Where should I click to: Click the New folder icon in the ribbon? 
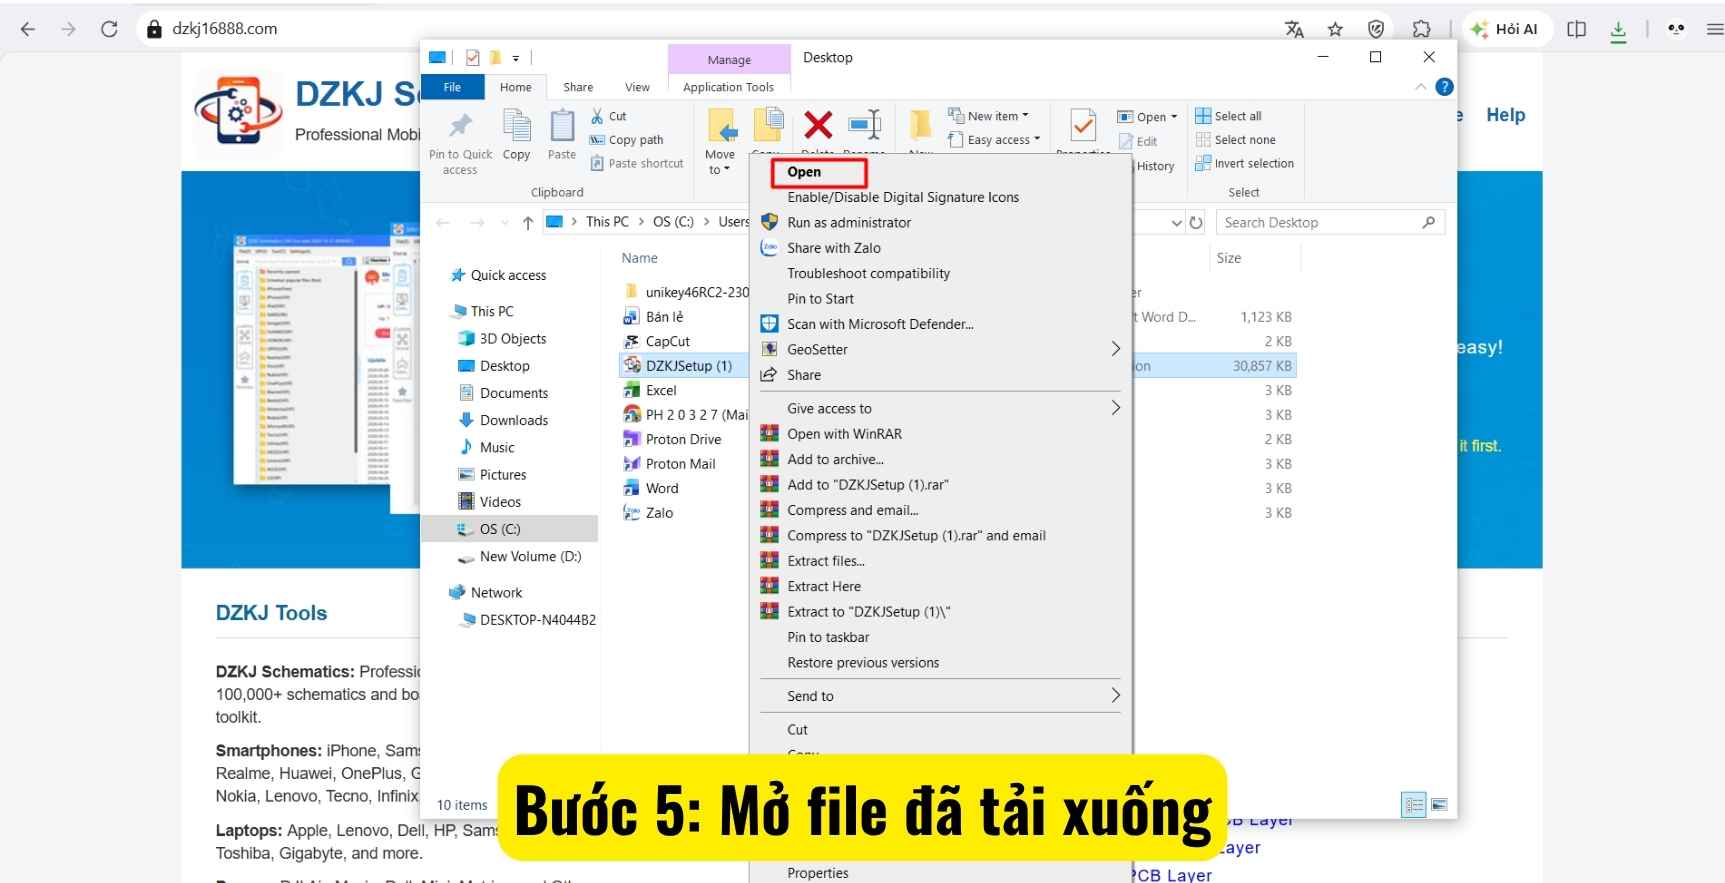[x=921, y=124]
